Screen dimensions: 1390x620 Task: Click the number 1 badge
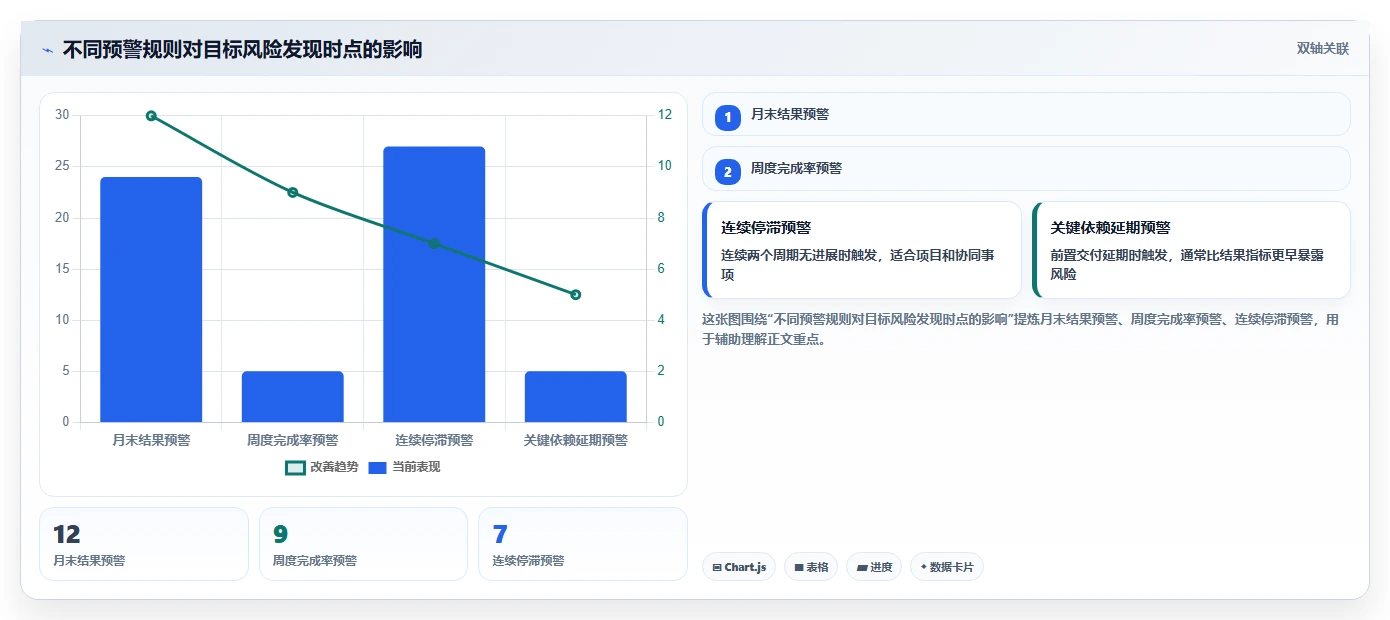(x=728, y=117)
